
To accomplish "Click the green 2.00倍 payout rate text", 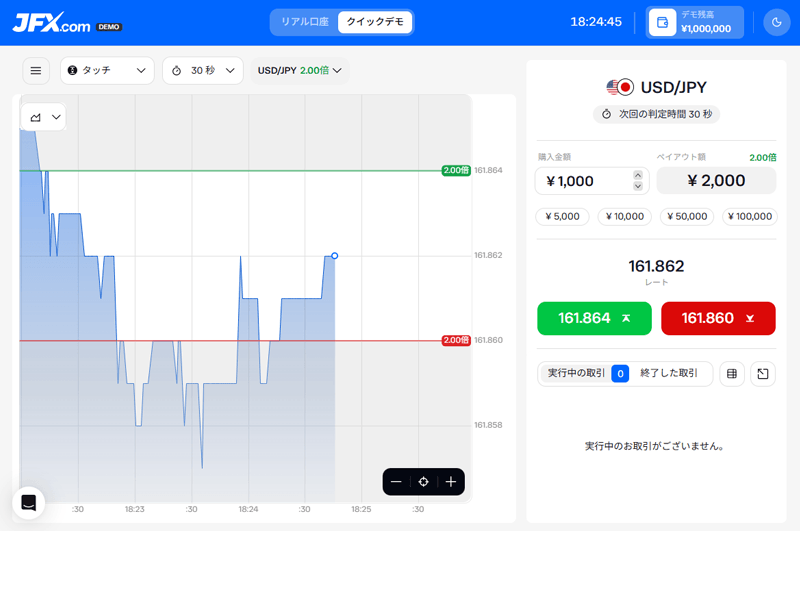I will (x=763, y=158).
